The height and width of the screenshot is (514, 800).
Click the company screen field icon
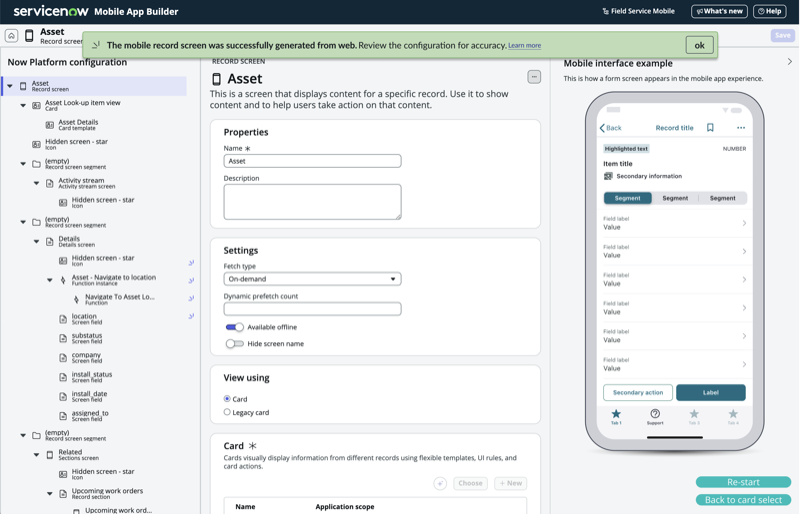pos(63,358)
